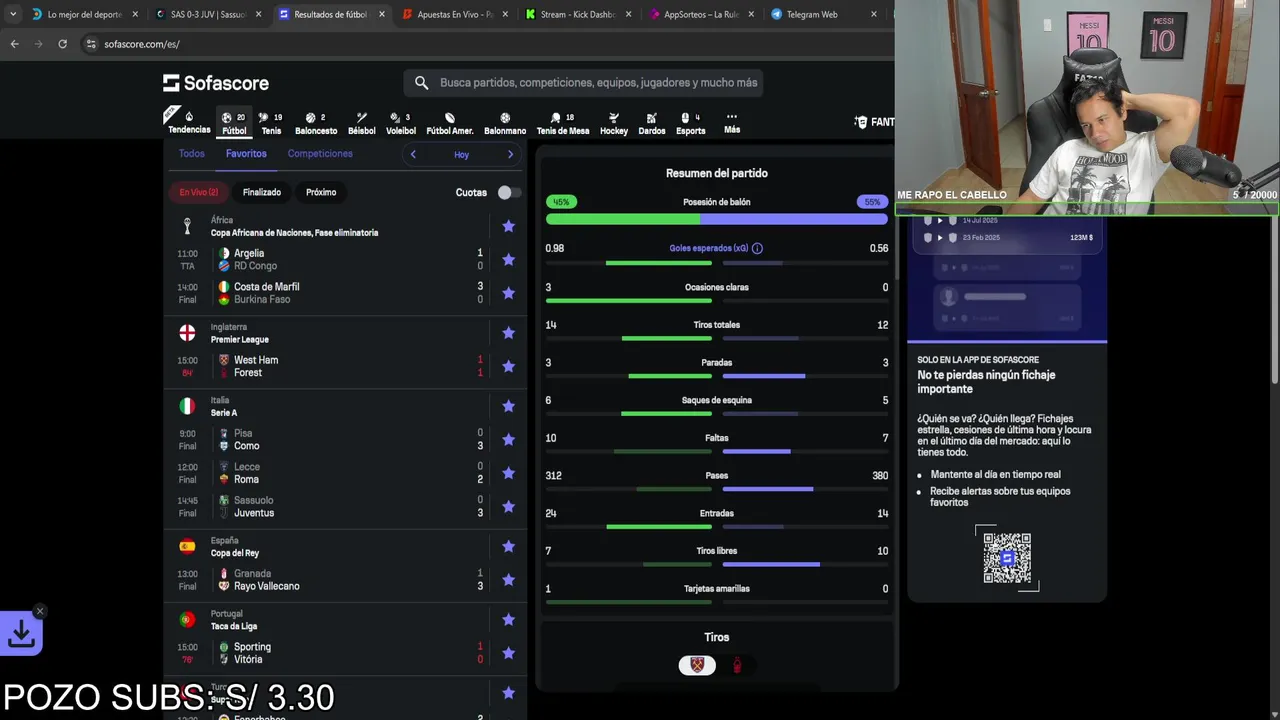Open Chrome tab search dropdown
This screenshot has height=720, width=1280.
click(x=12, y=14)
